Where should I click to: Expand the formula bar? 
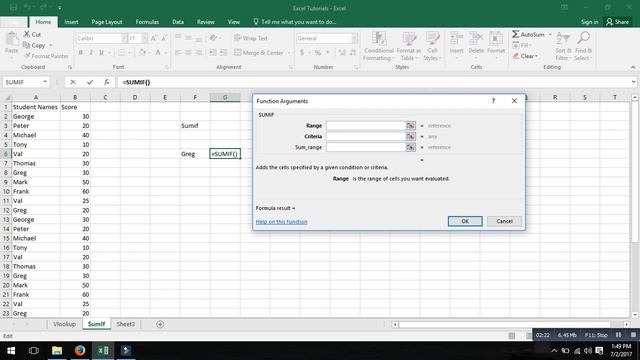[x=633, y=82]
